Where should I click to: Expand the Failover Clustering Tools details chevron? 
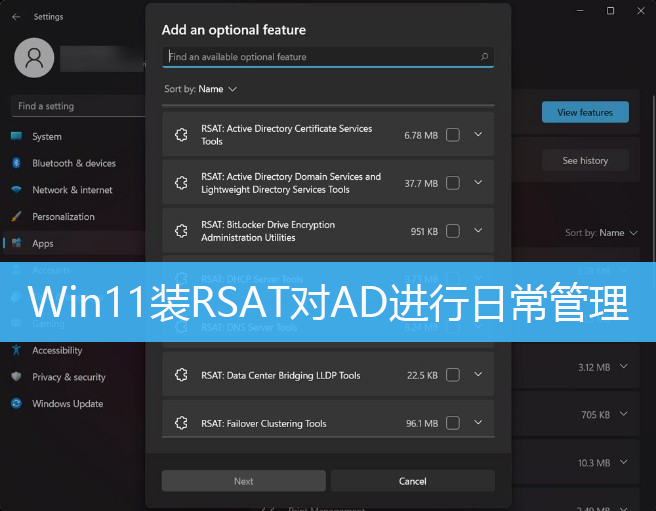[478, 423]
